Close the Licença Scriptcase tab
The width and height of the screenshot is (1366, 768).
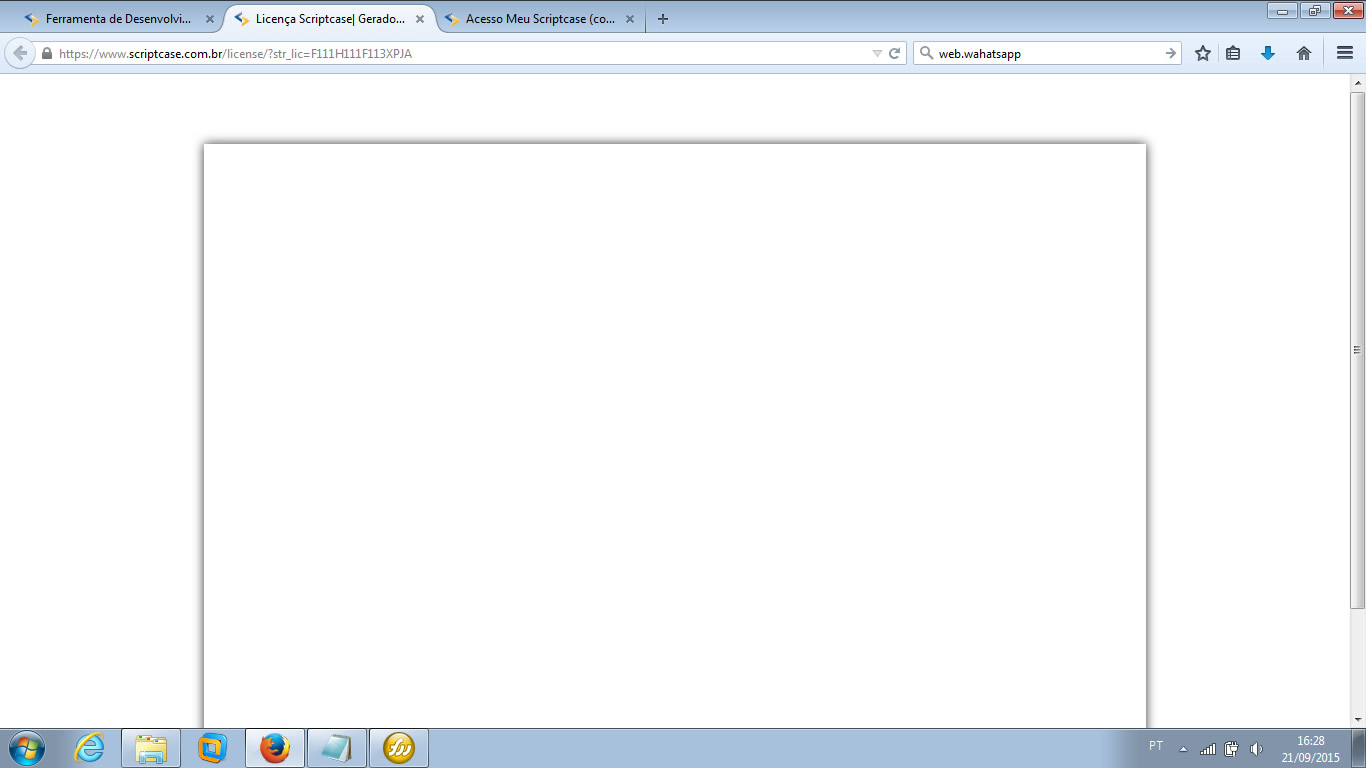420,19
